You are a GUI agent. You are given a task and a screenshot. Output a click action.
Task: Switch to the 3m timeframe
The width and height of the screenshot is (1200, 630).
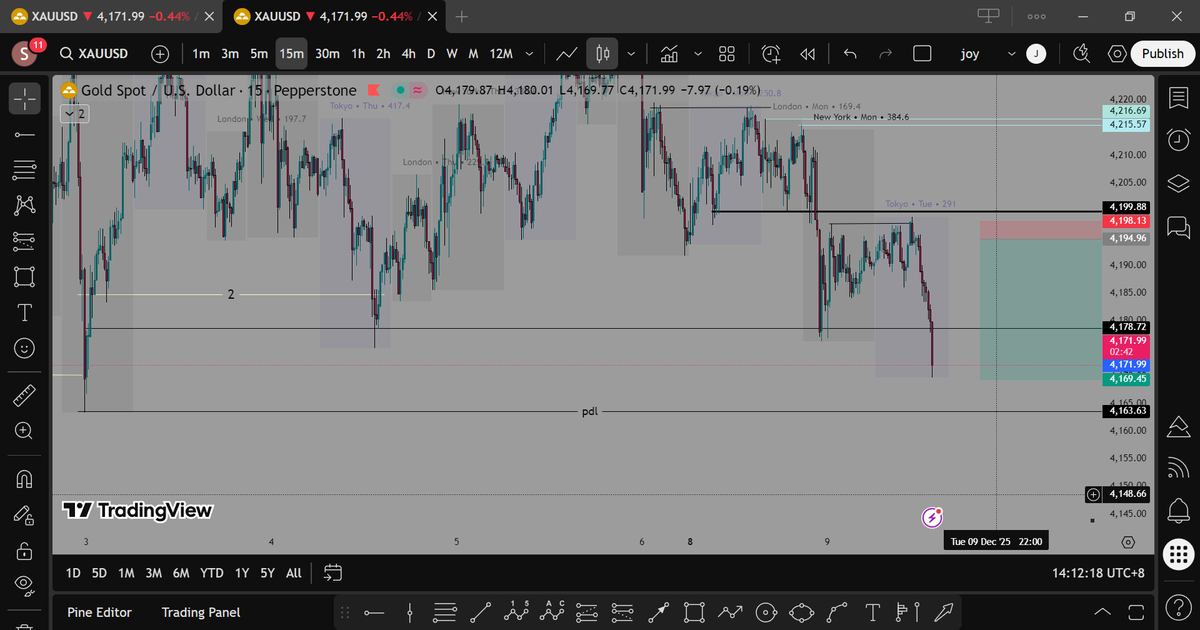(x=230, y=54)
